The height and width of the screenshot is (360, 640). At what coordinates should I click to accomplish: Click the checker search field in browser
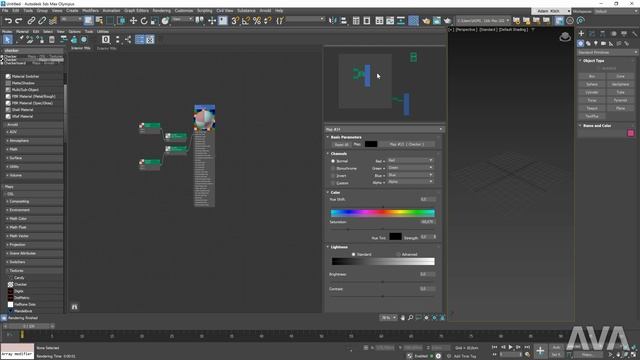[33, 51]
